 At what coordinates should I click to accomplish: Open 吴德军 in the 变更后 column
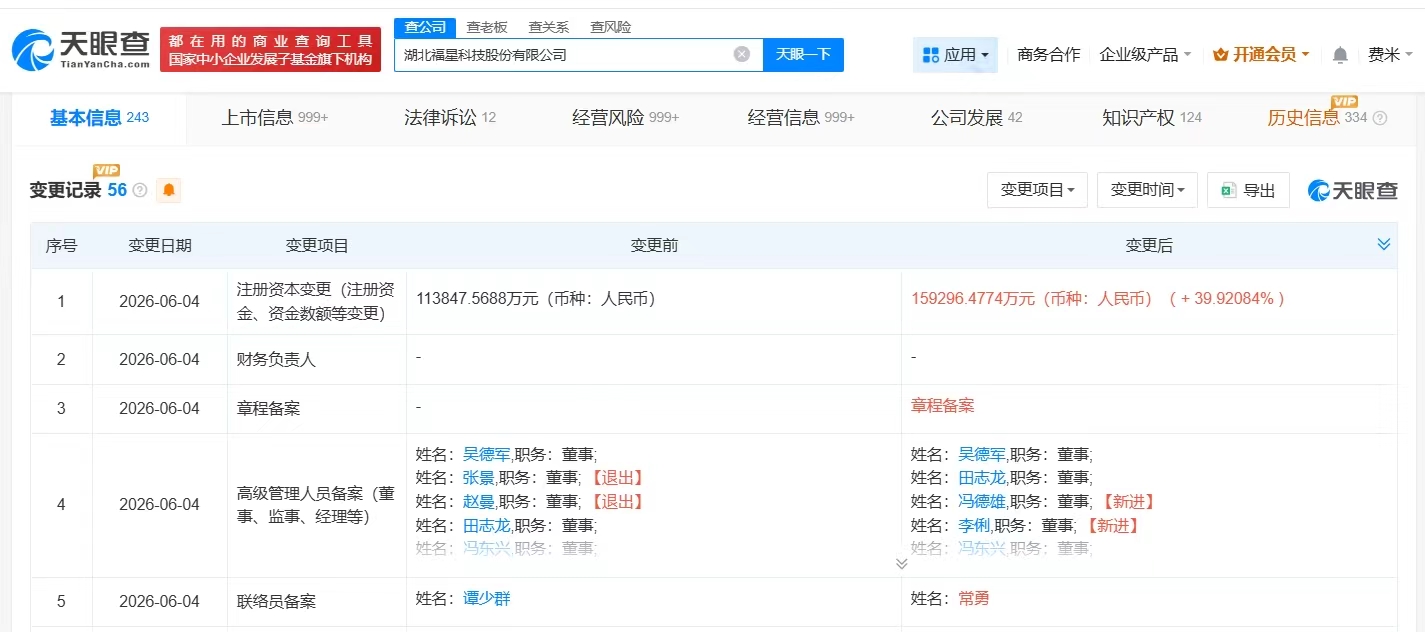(982, 454)
